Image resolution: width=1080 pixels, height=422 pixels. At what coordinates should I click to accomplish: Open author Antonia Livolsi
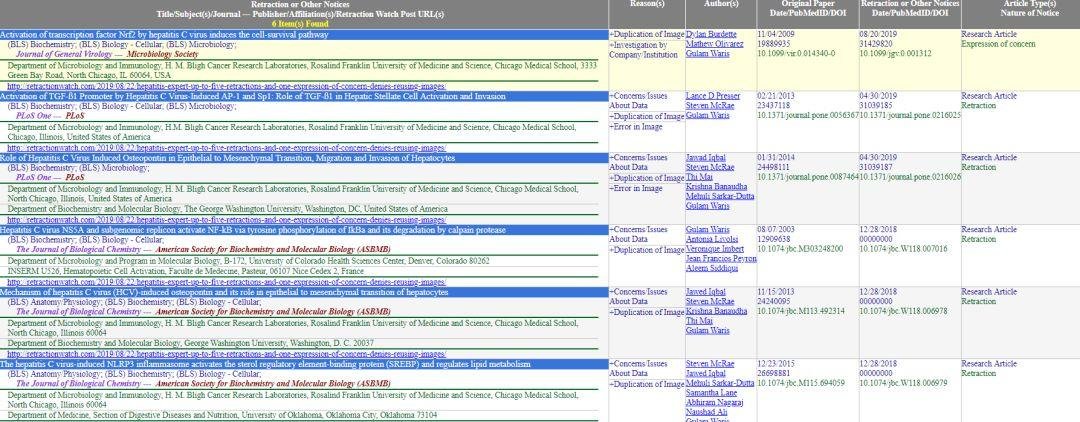tap(710, 239)
